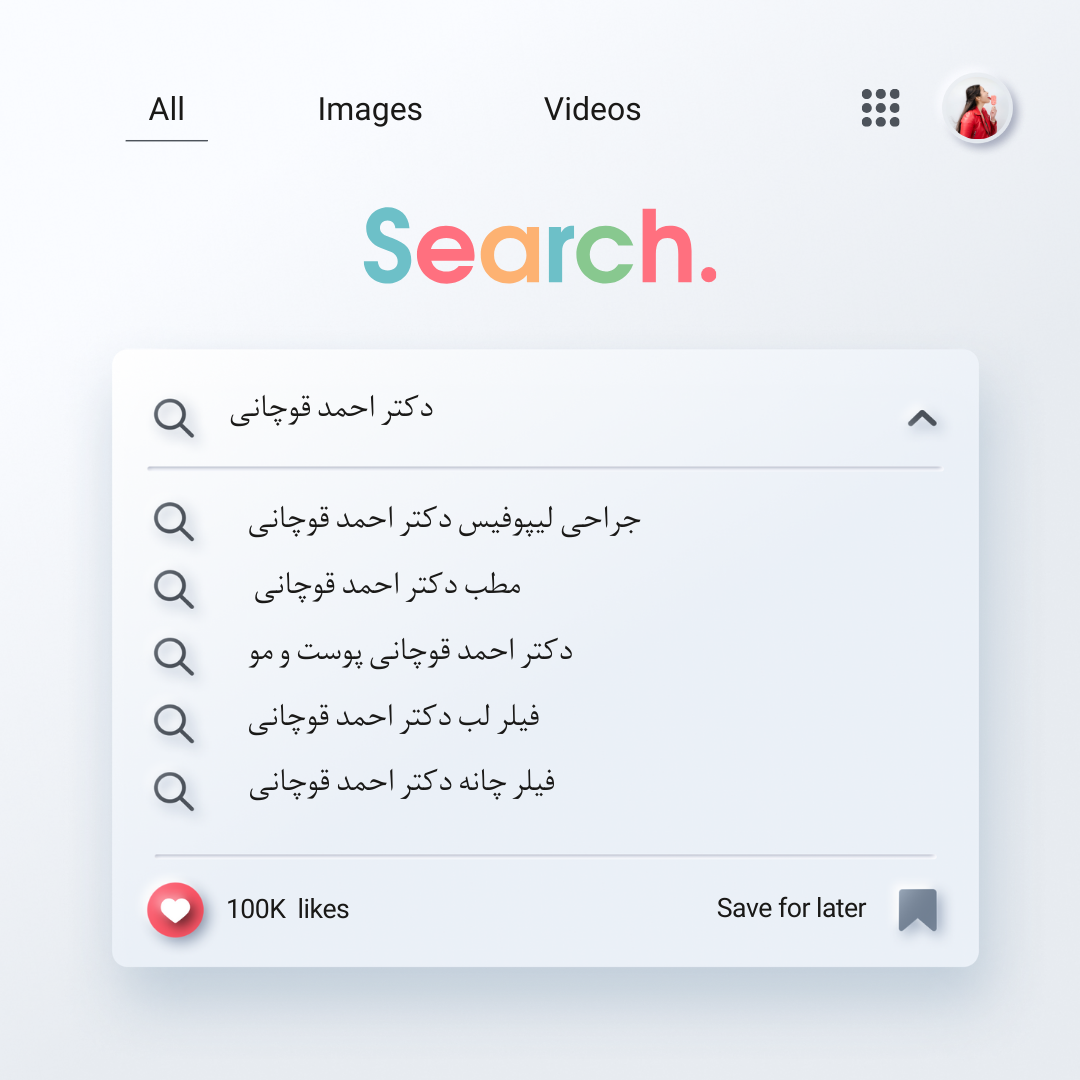Select the All tab
This screenshot has width=1080, height=1080.
click(166, 110)
